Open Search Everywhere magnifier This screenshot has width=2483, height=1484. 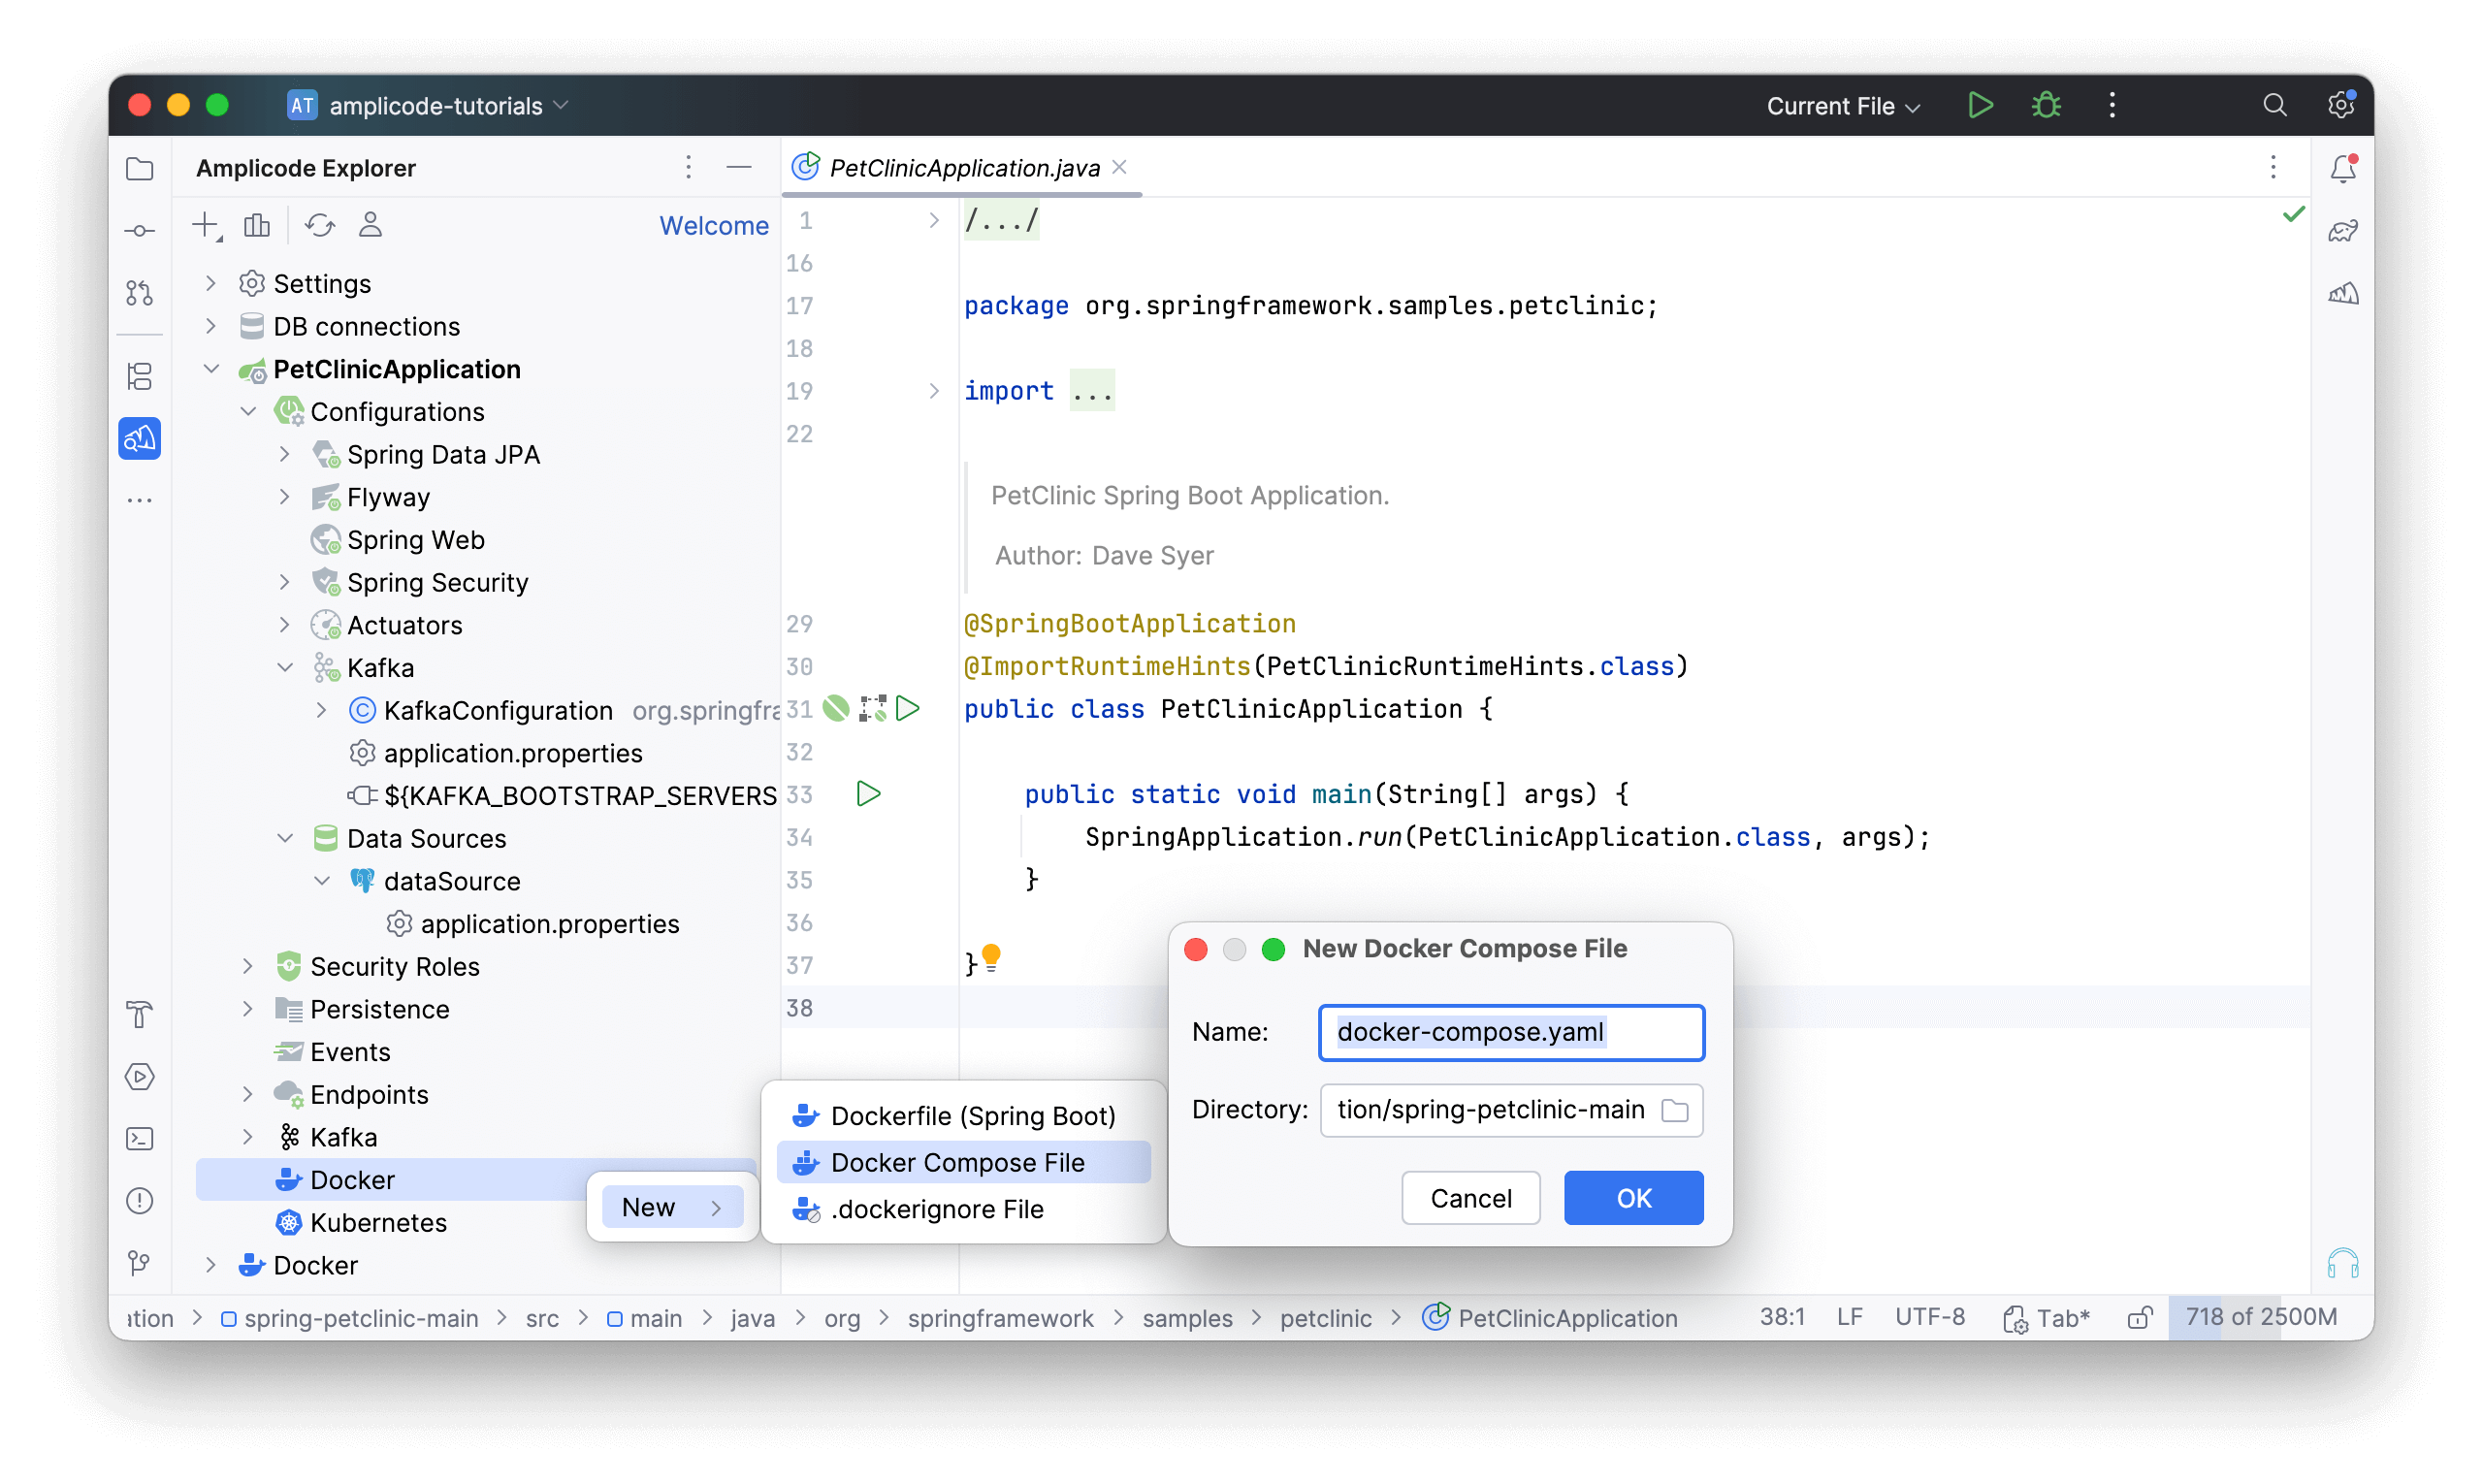coord(2274,105)
